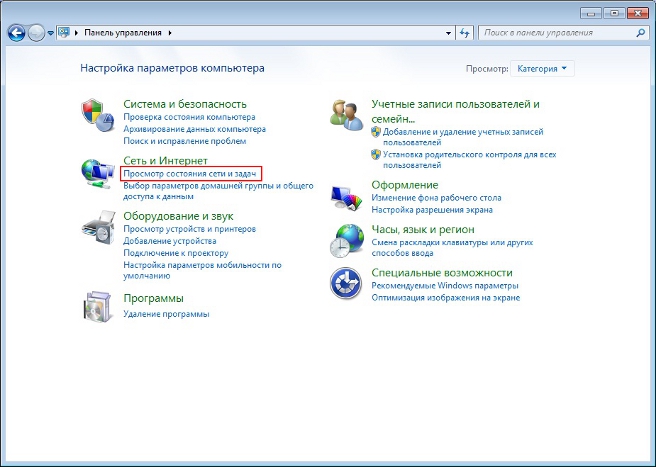Click the Оформление monitor color icon
This screenshot has width=656, height=467.
[346, 198]
